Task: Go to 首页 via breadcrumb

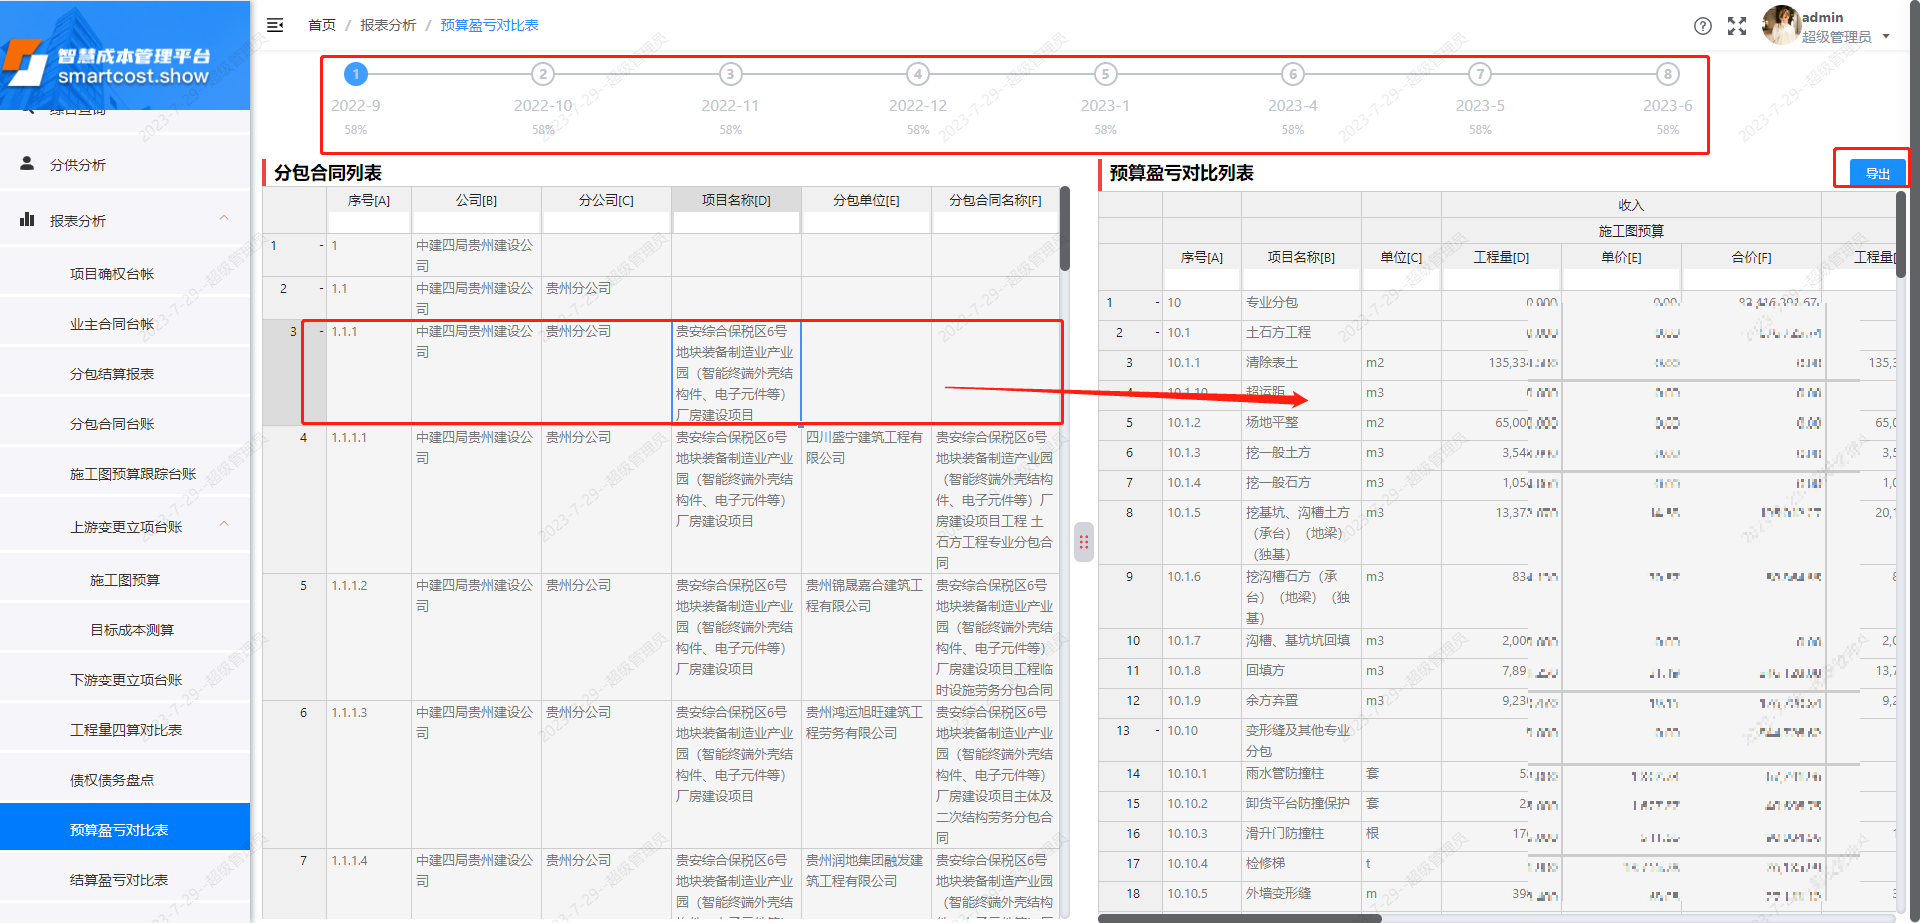Action: click(x=321, y=25)
